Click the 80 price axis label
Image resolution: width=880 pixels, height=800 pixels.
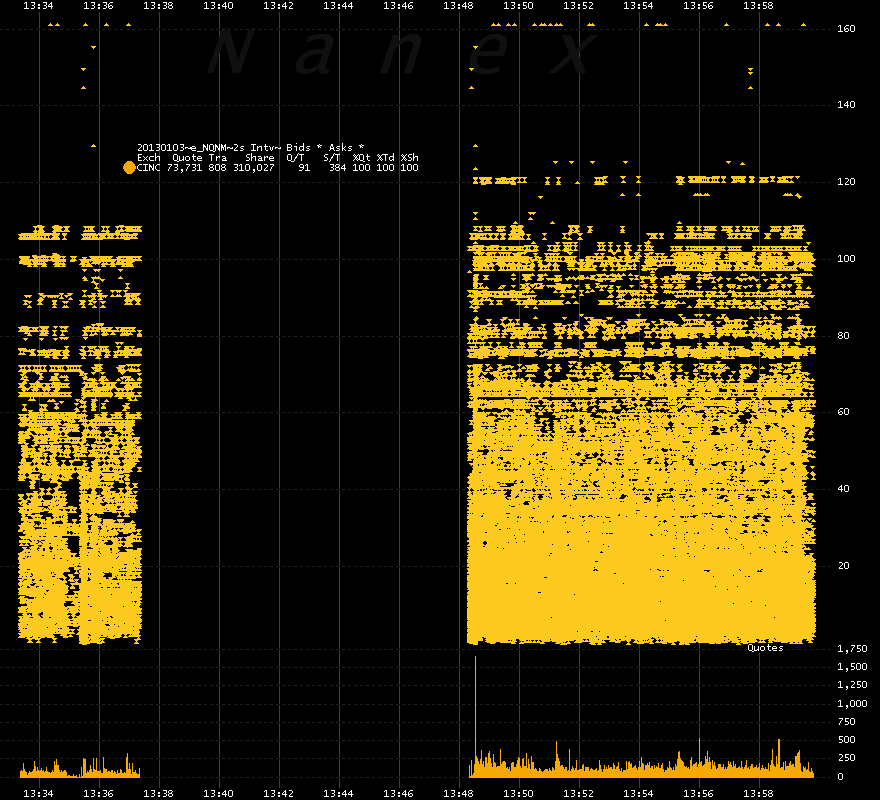pos(844,336)
